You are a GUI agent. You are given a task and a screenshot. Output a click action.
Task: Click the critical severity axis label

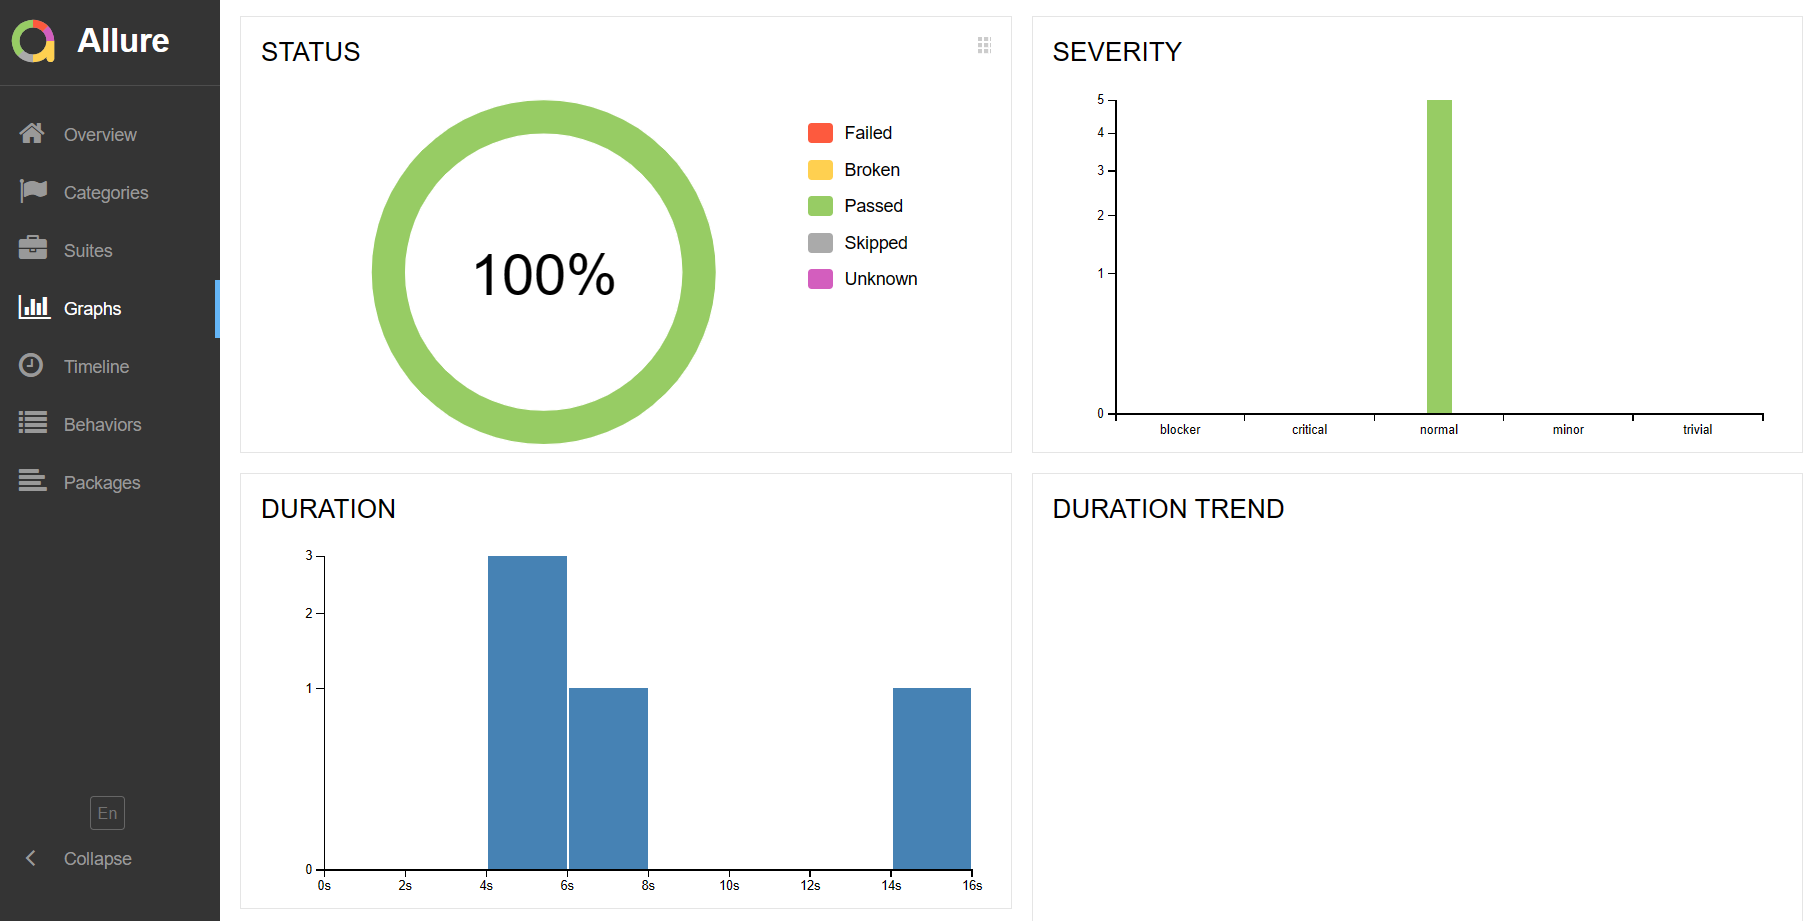coord(1309,430)
